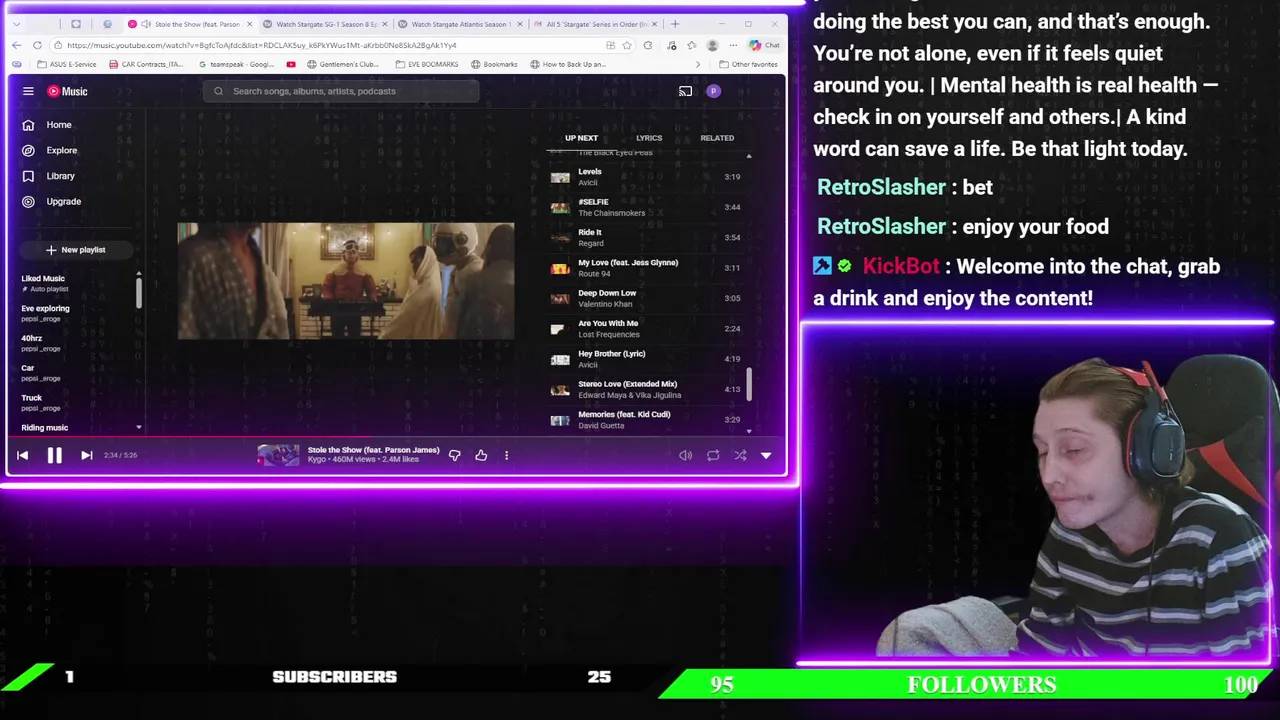Open the cast to device icon
This screenshot has width=1280, height=720.
pos(685,91)
